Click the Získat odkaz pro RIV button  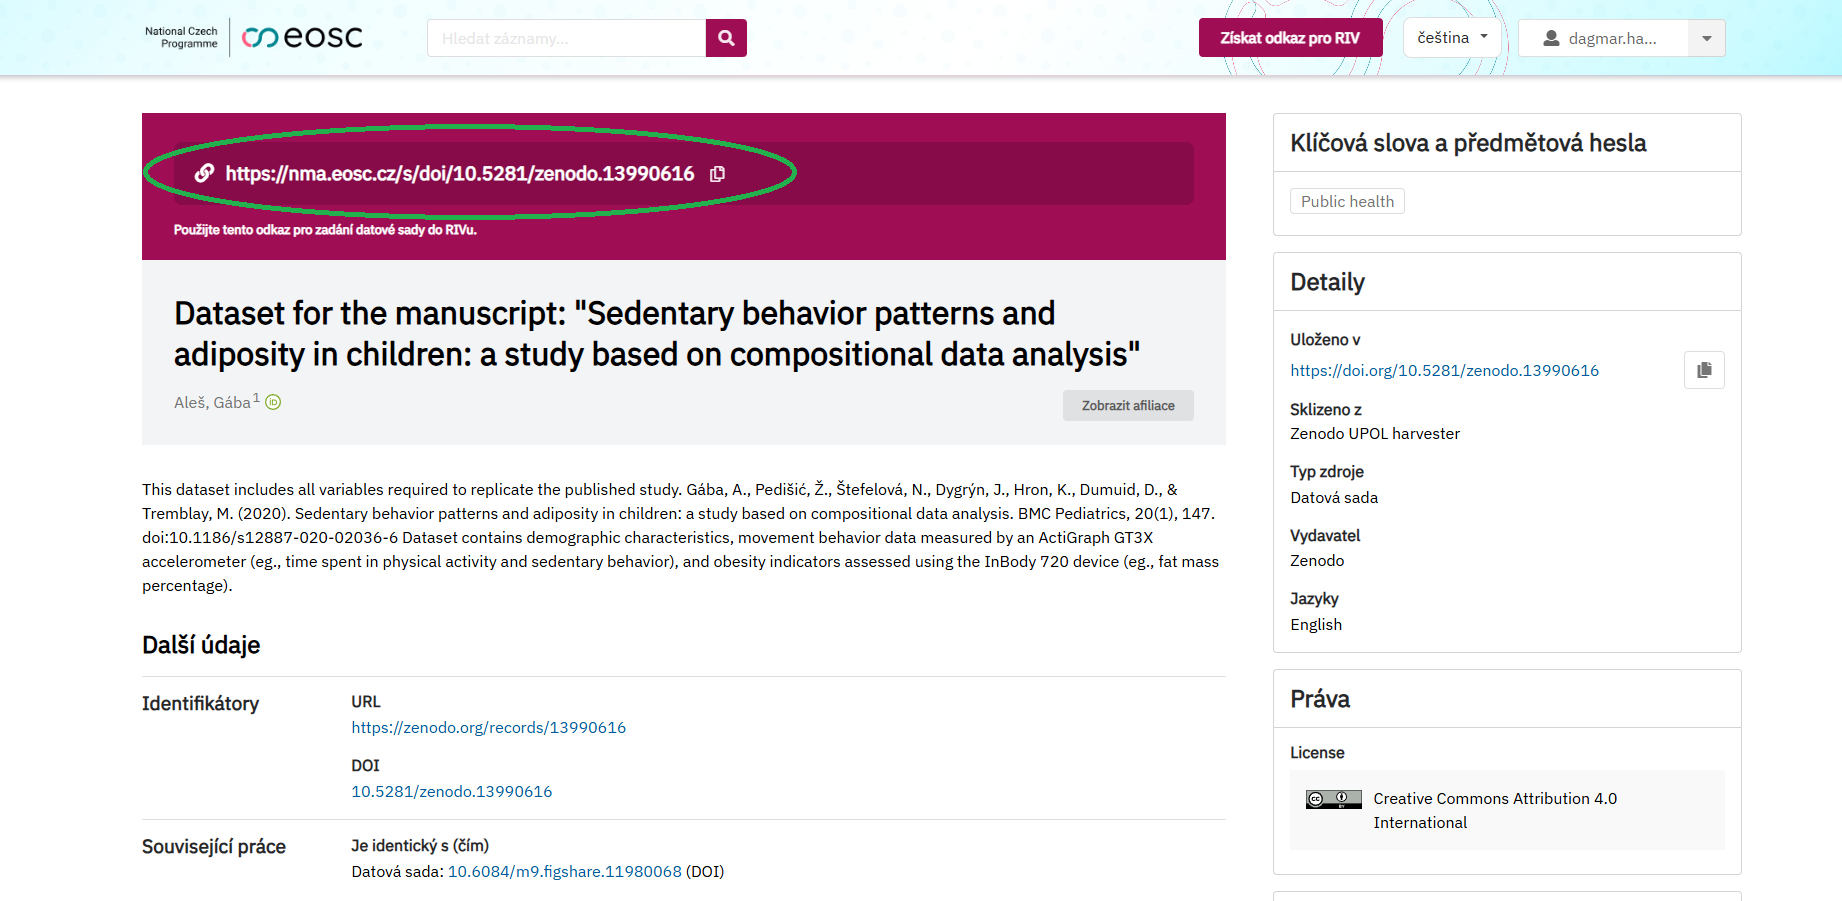1290,38
